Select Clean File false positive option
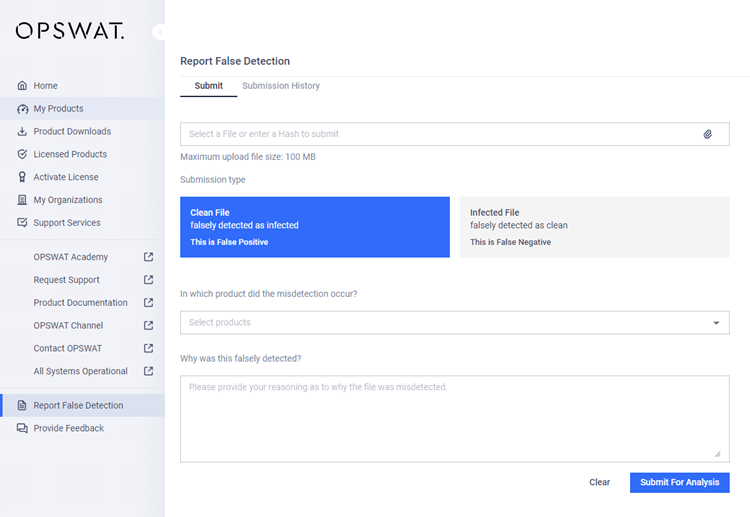Viewport: 750px width, 517px height. point(314,227)
